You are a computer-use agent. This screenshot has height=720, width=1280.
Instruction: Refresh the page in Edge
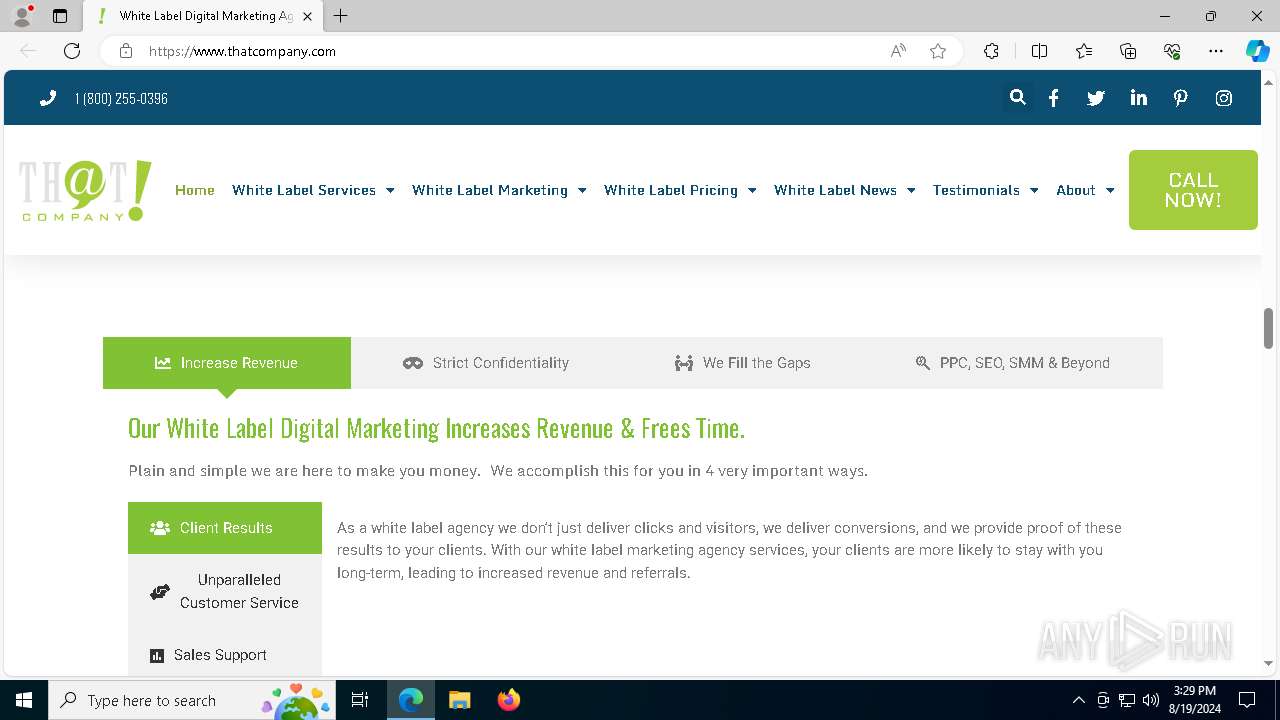(x=72, y=51)
